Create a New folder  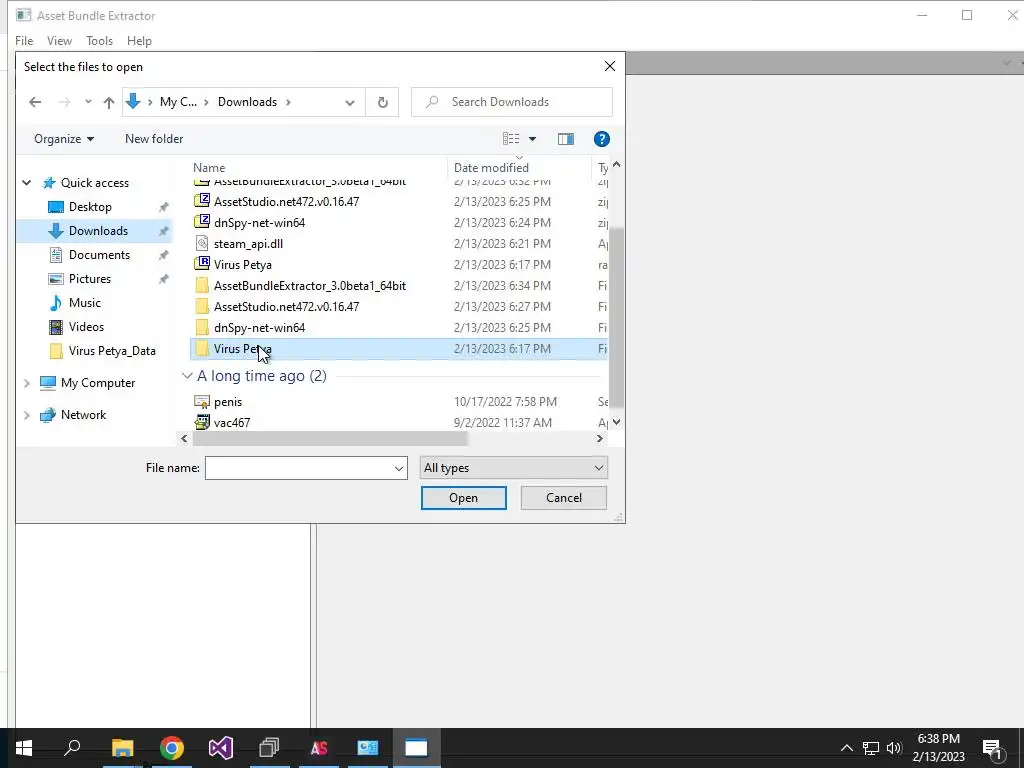(x=154, y=138)
